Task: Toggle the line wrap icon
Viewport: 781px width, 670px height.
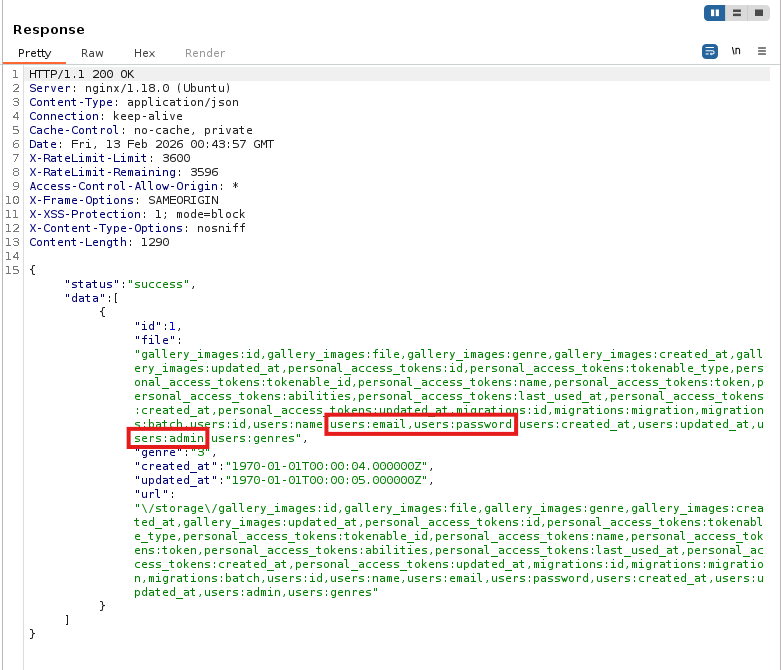Action: click(x=710, y=51)
